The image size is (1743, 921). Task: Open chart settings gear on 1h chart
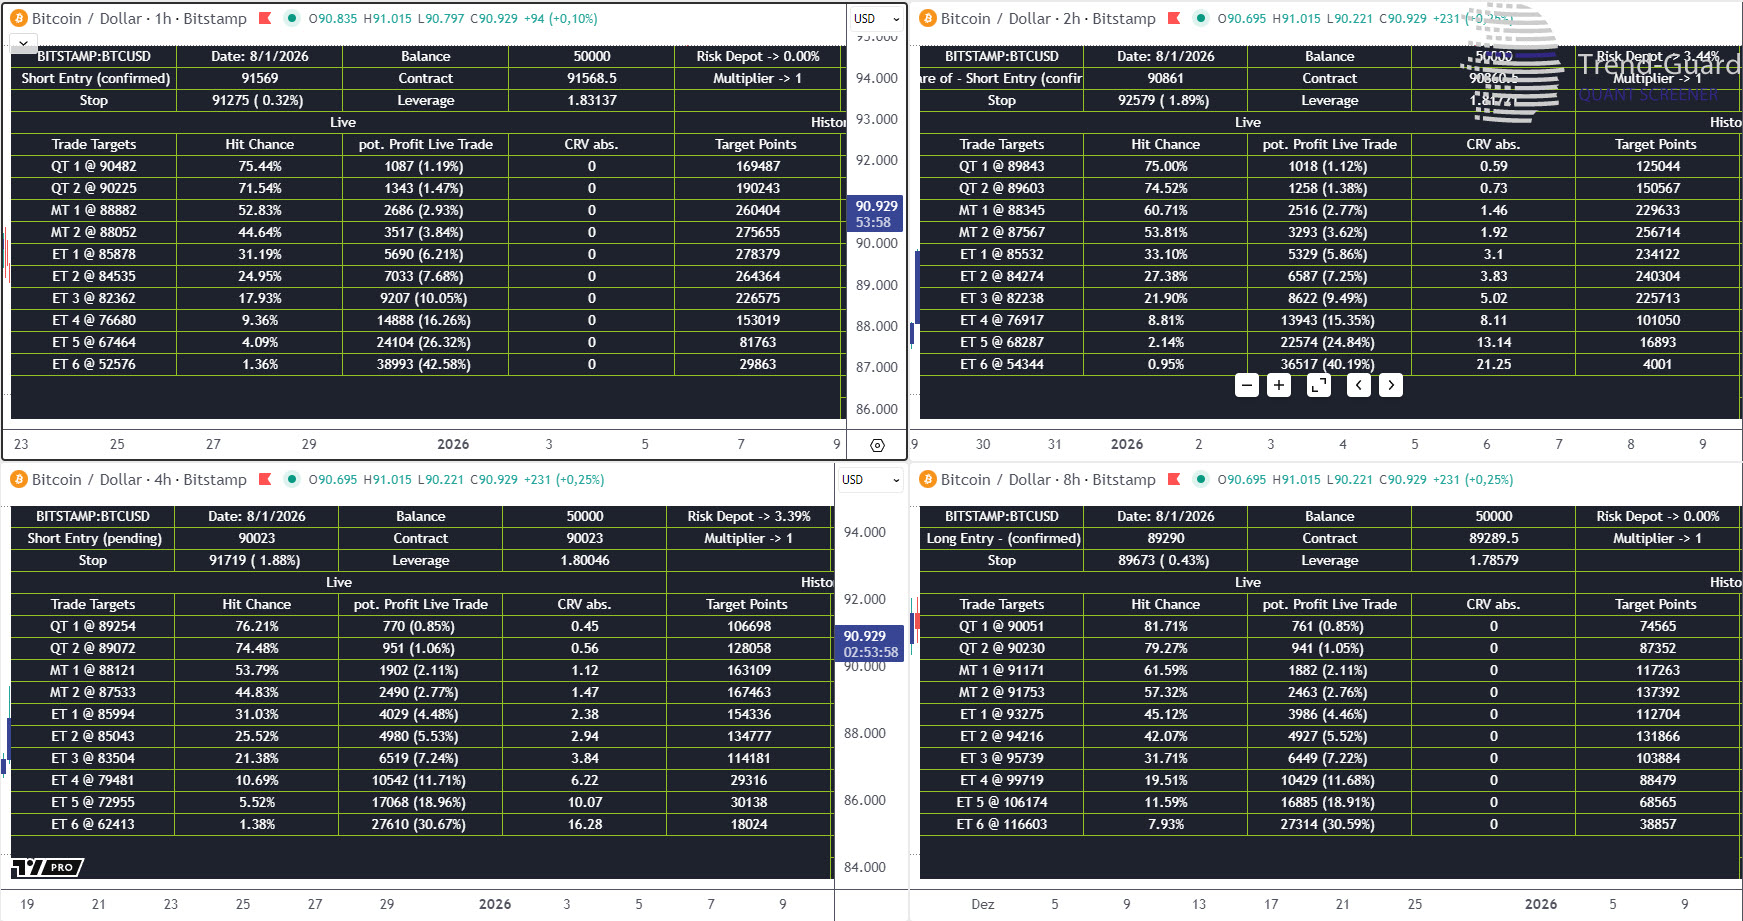877,445
